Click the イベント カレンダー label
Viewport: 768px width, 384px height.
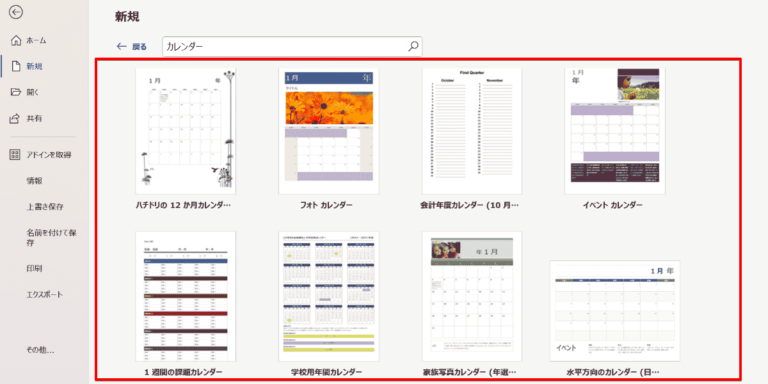612,205
